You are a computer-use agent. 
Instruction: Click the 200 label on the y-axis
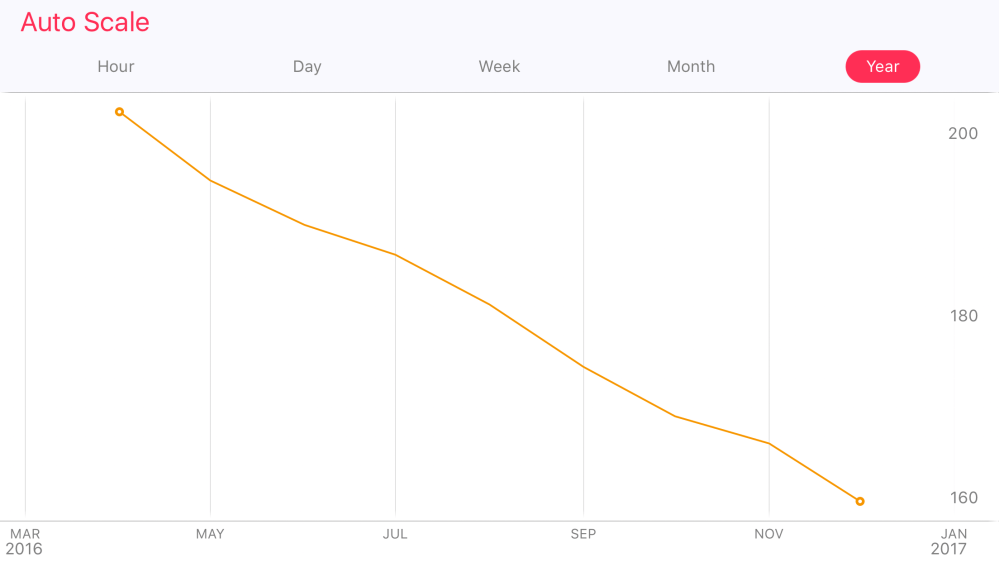pos(963,133)
